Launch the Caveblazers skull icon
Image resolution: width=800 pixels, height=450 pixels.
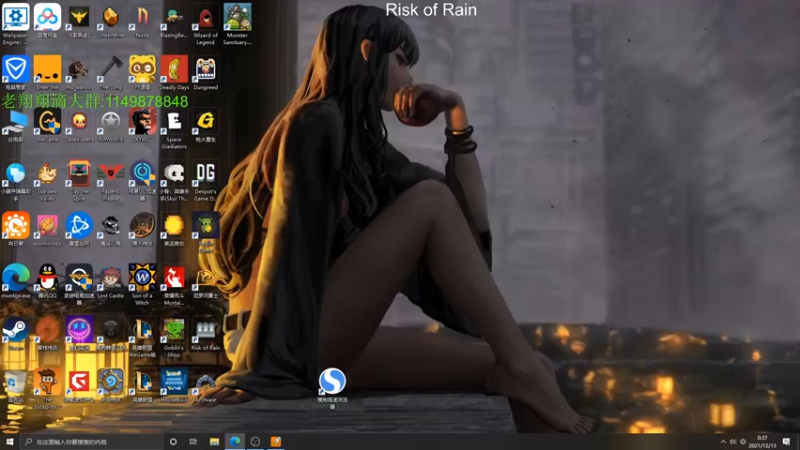coord(79,126)
